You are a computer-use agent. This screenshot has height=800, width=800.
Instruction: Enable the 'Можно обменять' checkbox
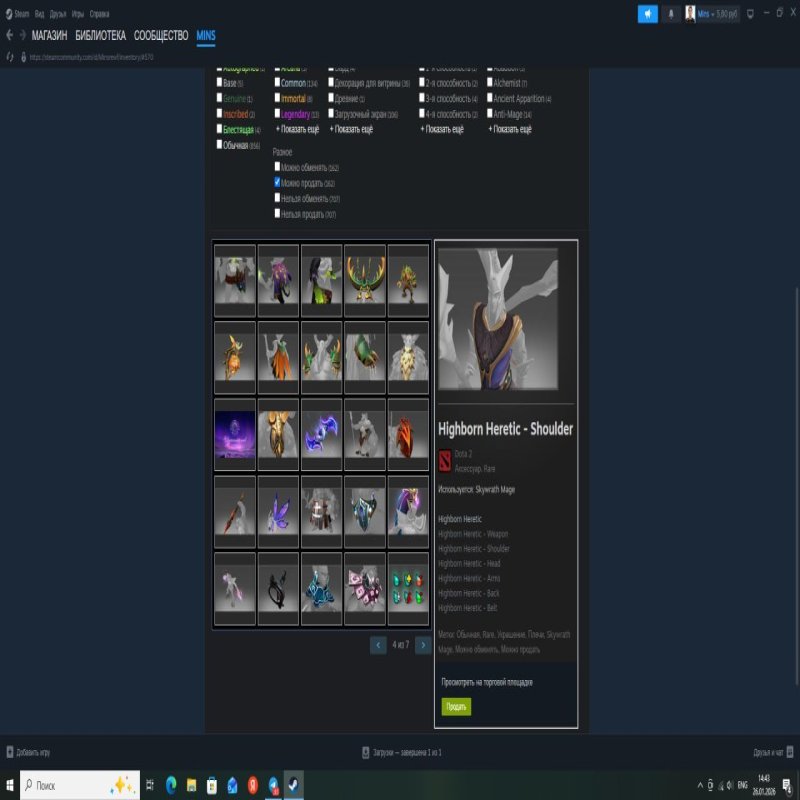(x=278, y=167)
